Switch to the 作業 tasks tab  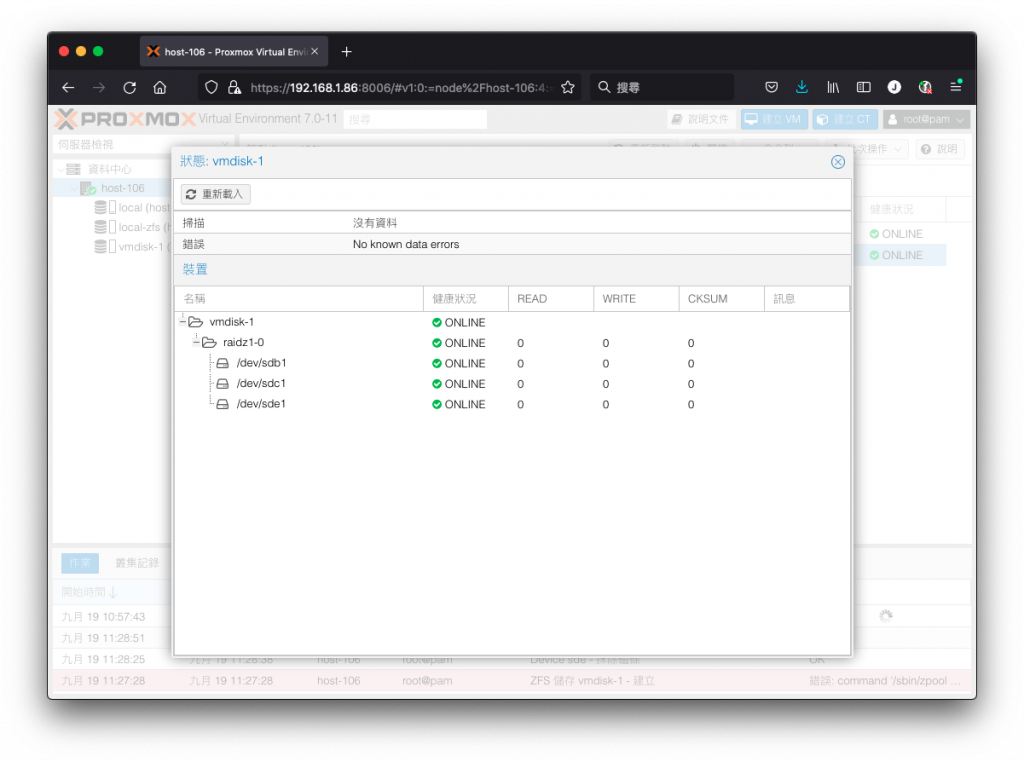(x=80, y=563)
